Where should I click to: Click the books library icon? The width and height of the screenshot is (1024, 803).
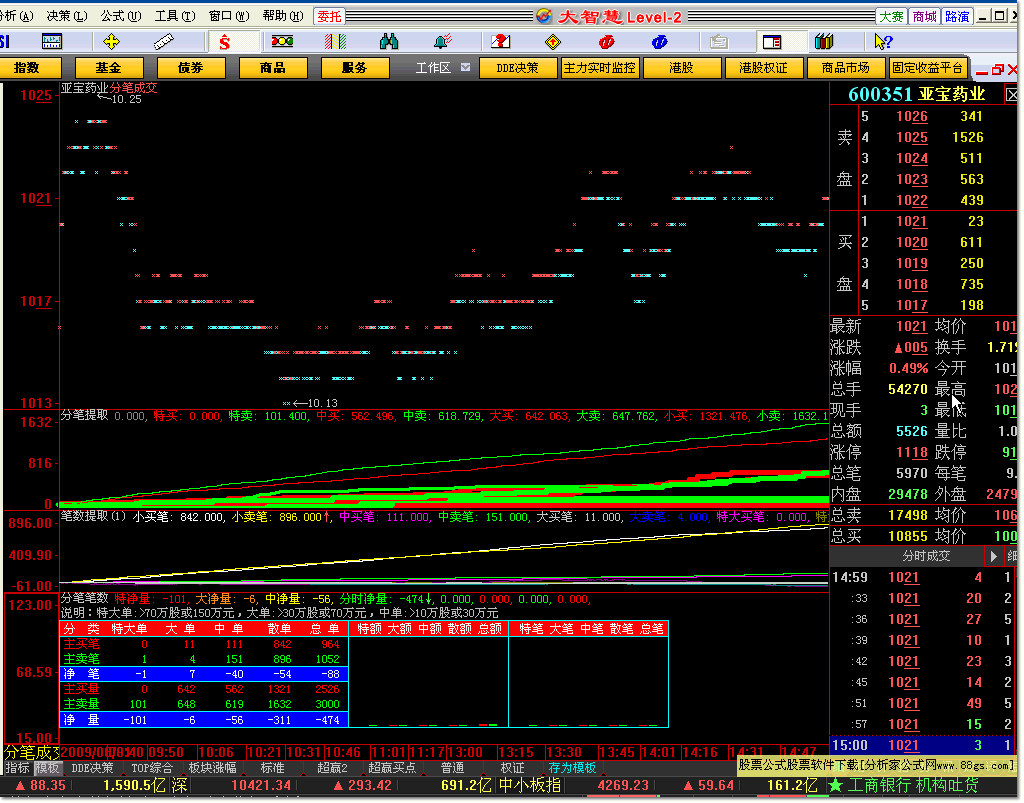click(x=824, y=42)
